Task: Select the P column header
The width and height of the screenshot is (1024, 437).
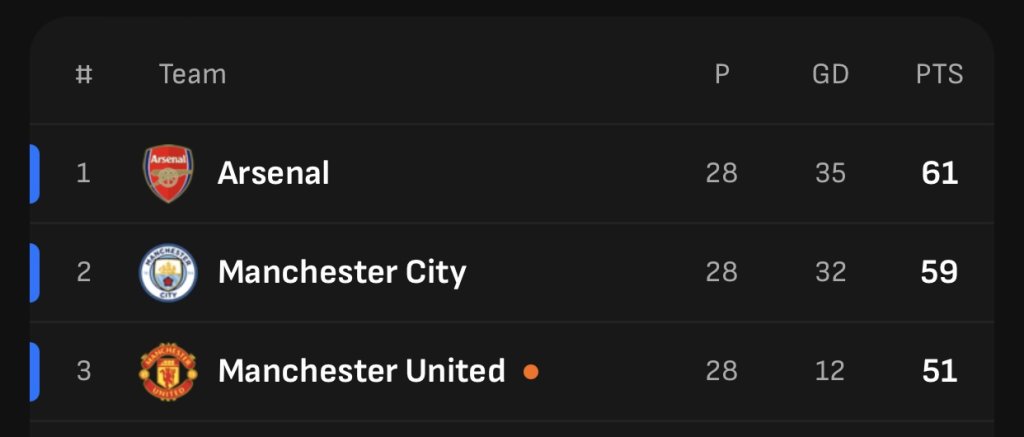Action: [722, 74]
